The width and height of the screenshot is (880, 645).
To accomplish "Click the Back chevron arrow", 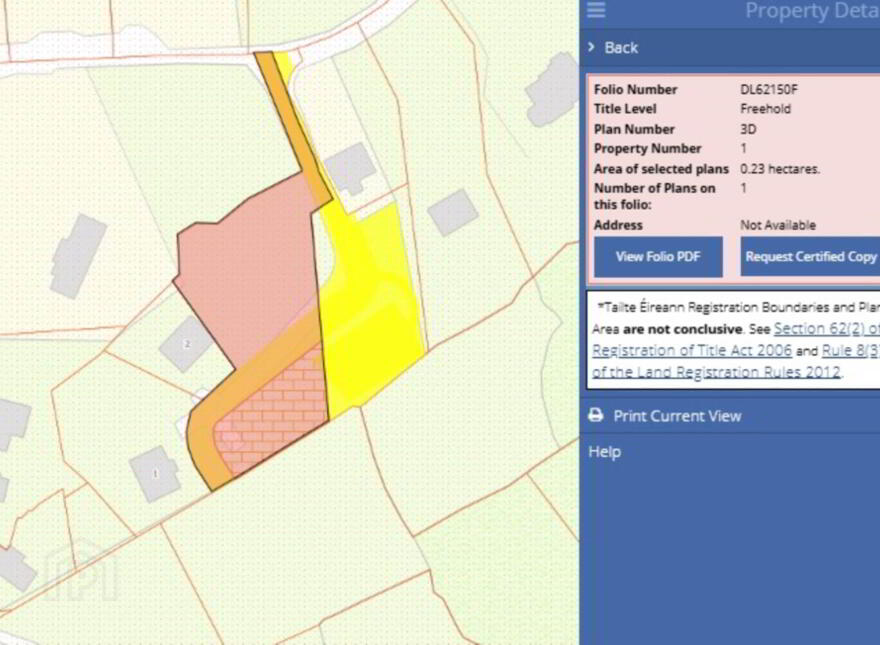I will 591,47.
